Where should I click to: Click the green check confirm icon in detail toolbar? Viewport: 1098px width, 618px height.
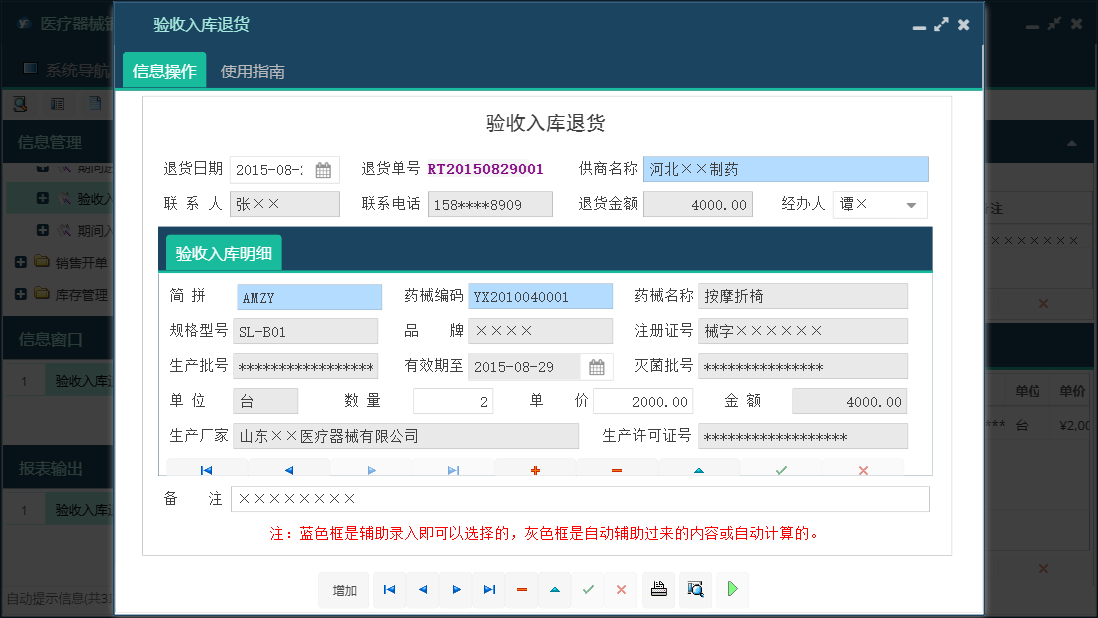click(780, 469)
